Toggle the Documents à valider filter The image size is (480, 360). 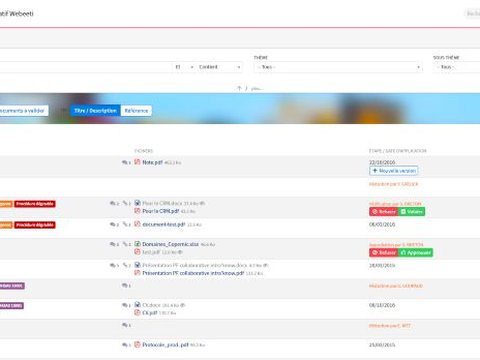pyautogui.click(x=23, y=111)
